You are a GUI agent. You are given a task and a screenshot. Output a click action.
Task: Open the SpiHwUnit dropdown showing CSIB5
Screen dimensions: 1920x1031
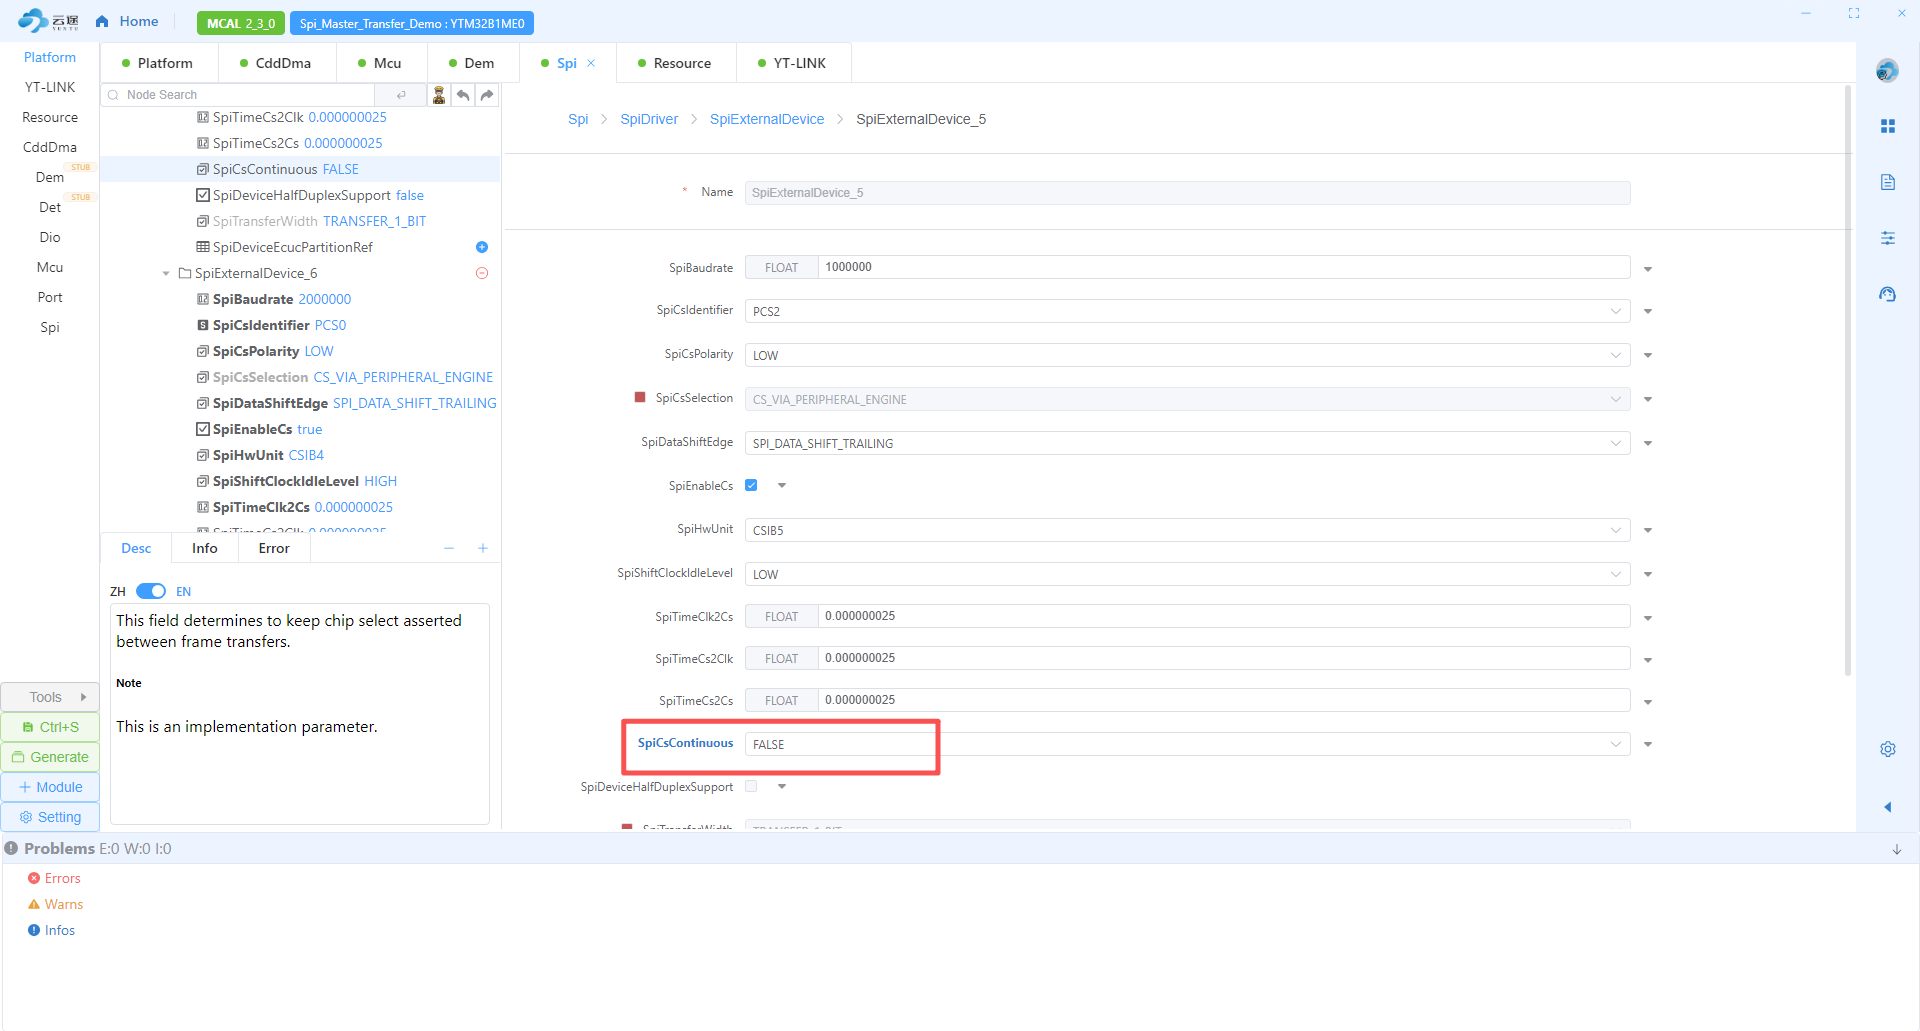[x=1186, y=530]
